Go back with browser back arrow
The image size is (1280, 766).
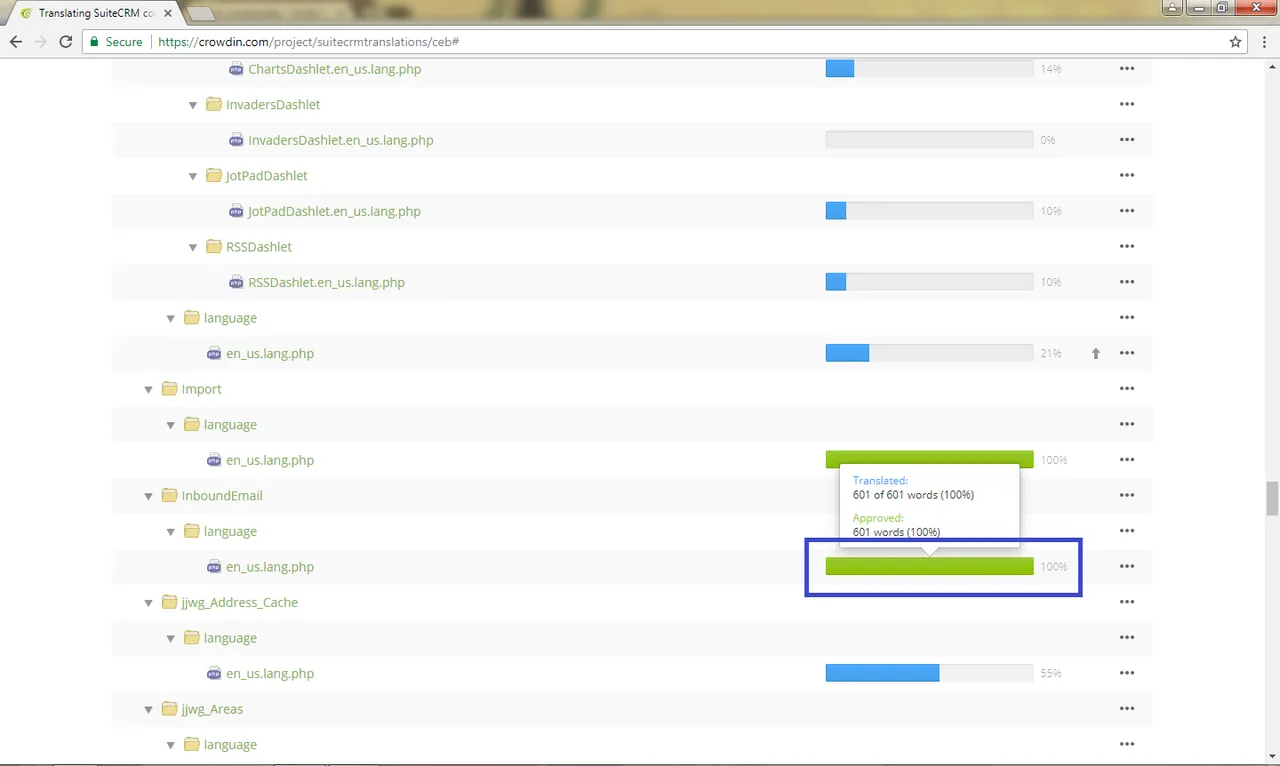coord(16,42)
